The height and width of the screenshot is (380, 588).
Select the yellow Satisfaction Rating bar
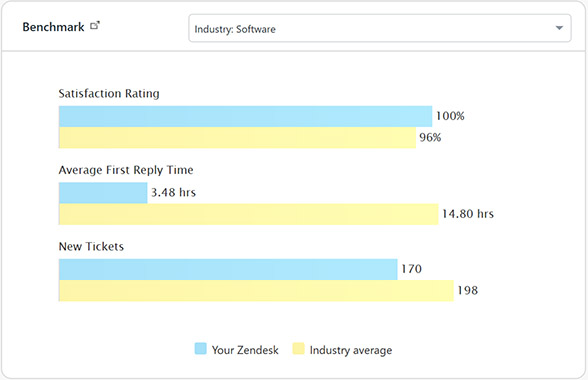[237, 138]
